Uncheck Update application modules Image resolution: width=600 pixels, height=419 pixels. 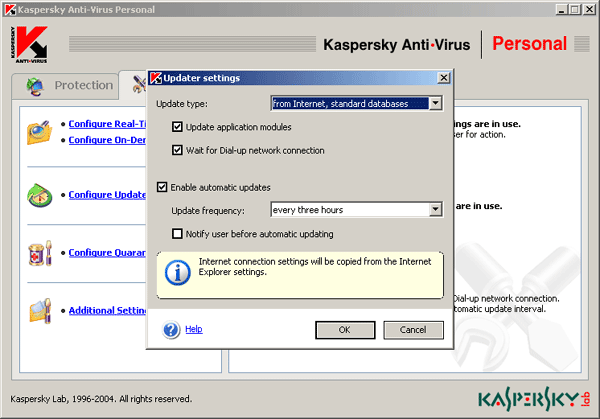point(177,127)
